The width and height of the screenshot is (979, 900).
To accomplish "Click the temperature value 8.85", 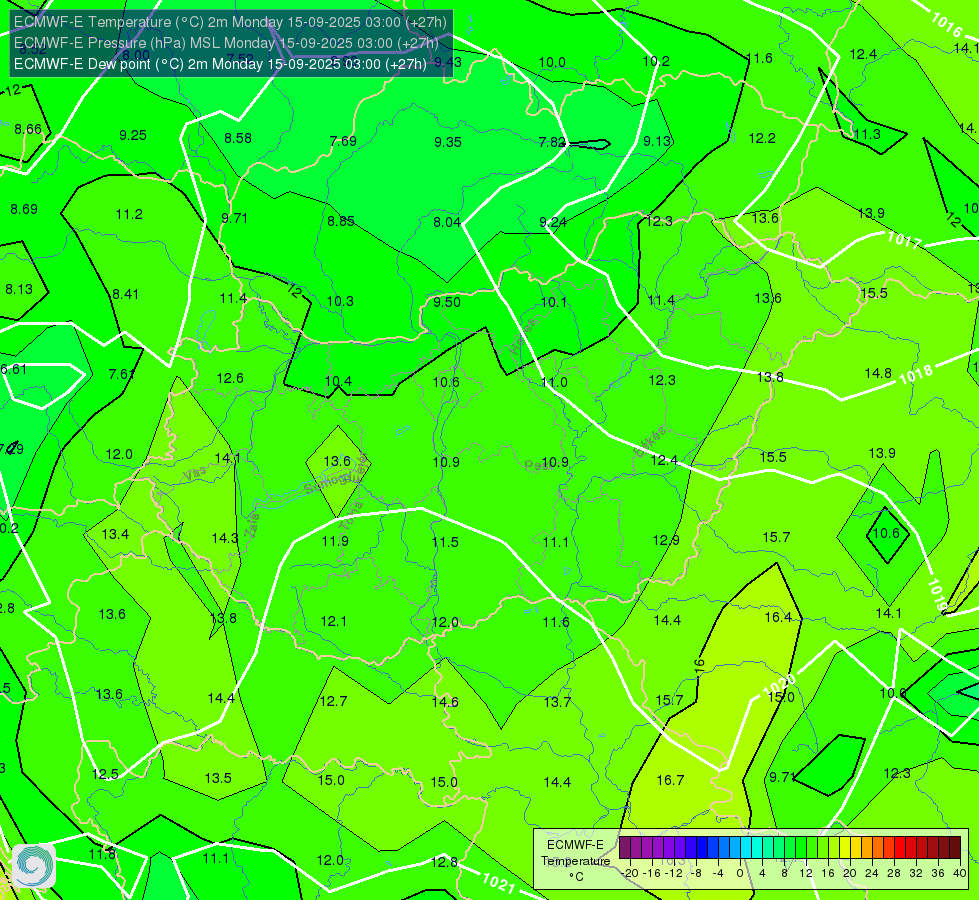I will [x=341, y=221].
